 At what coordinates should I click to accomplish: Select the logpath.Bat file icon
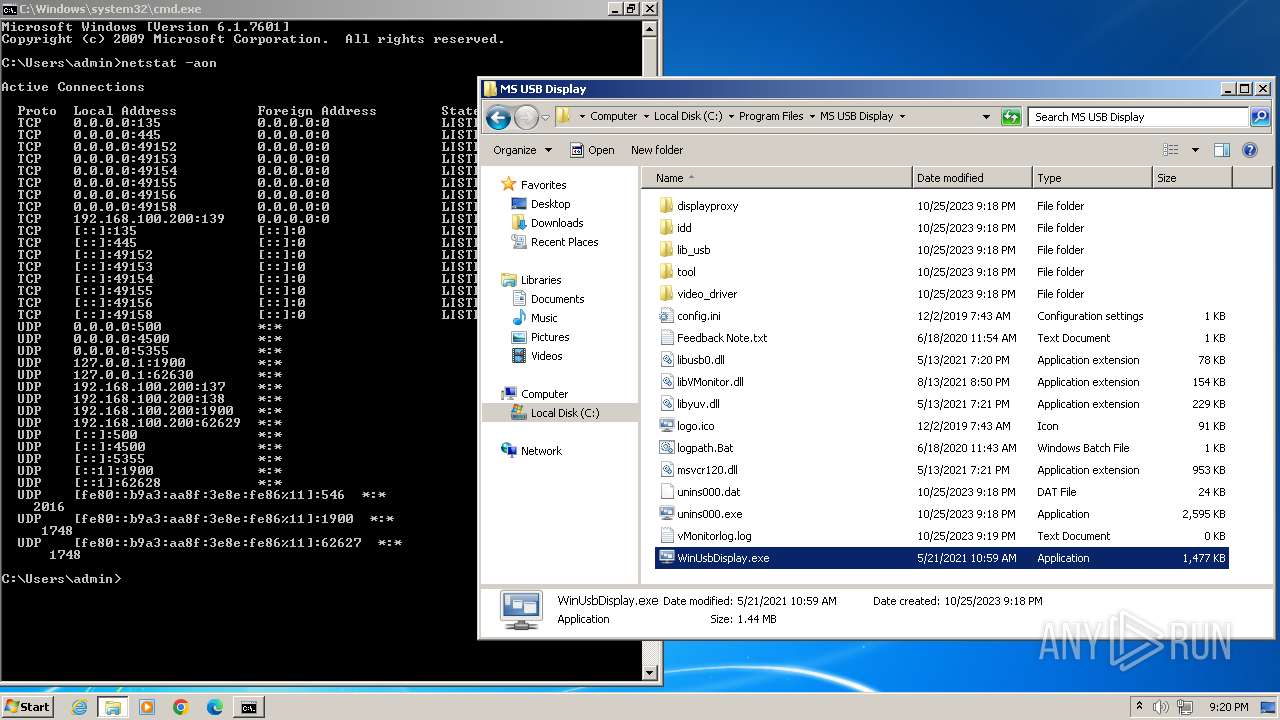[x=667, y=448]
